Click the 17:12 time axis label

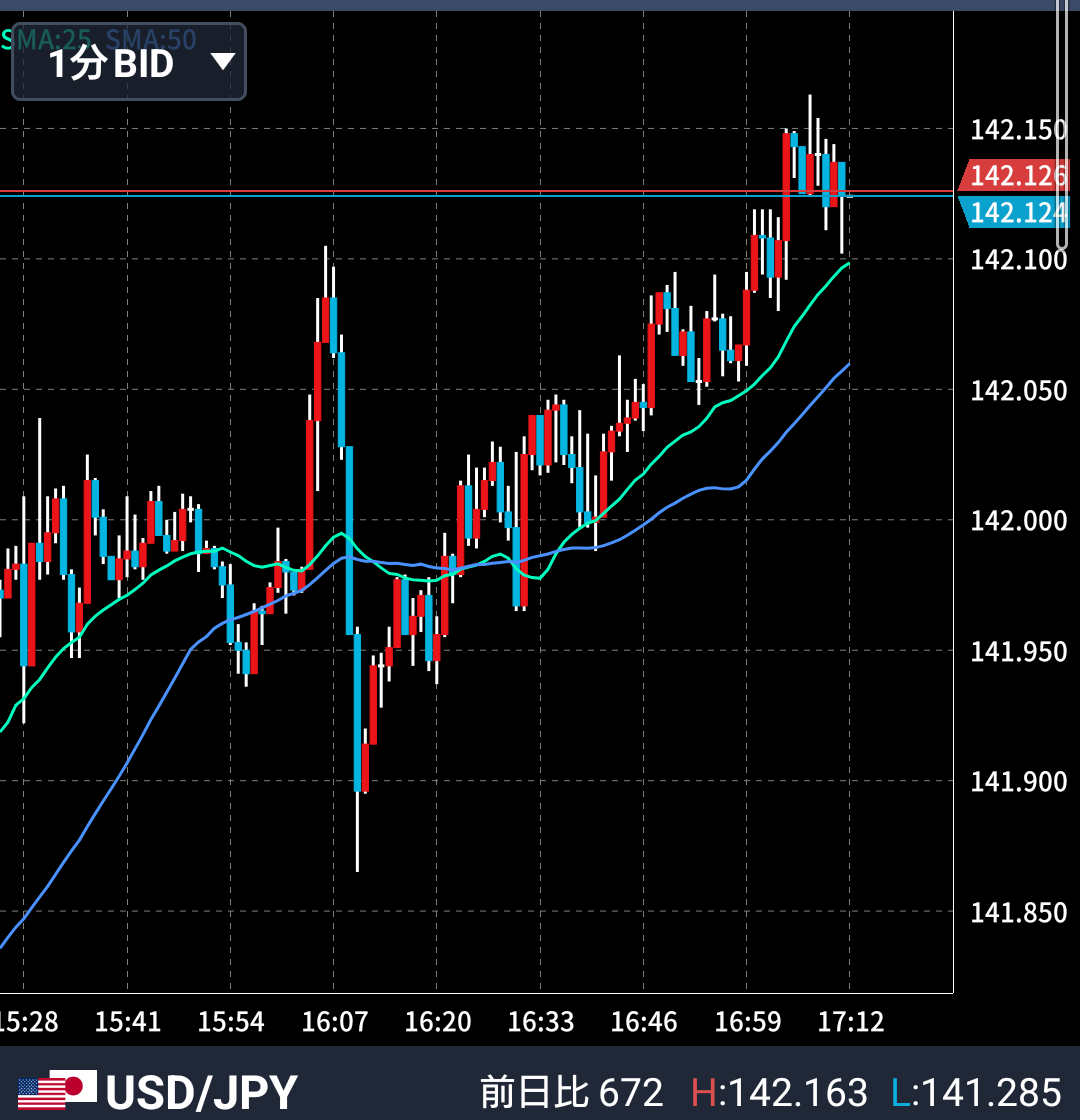pos(851,1021)
